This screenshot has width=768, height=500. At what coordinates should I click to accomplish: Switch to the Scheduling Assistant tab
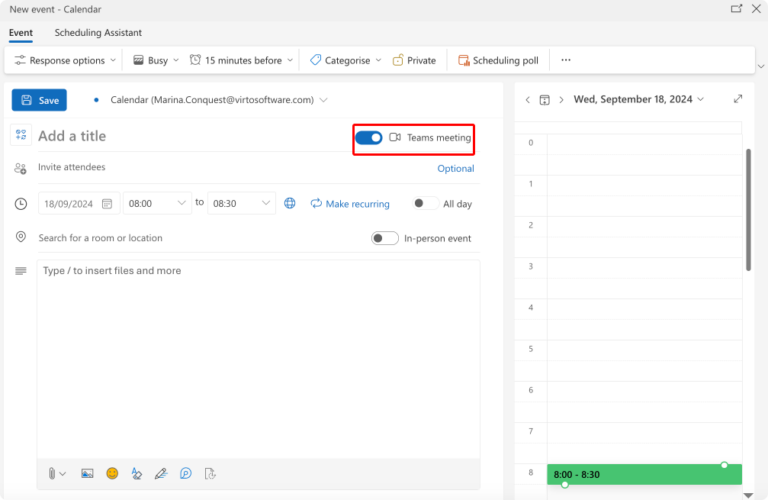point(98,33)
